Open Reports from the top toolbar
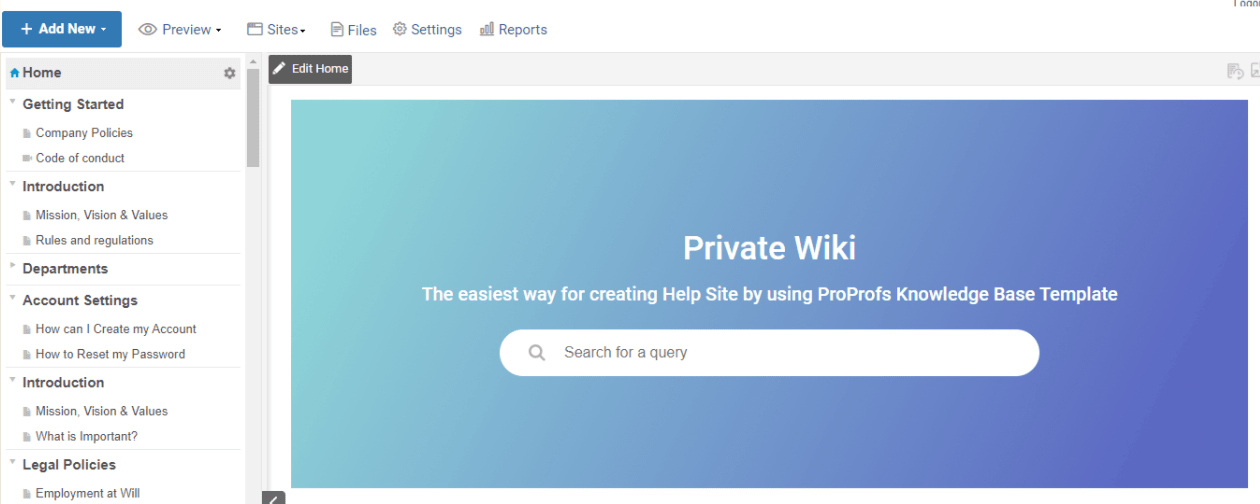Image resolution: width=1260 pixels, height=504 pixels. (x=513, y=30)
